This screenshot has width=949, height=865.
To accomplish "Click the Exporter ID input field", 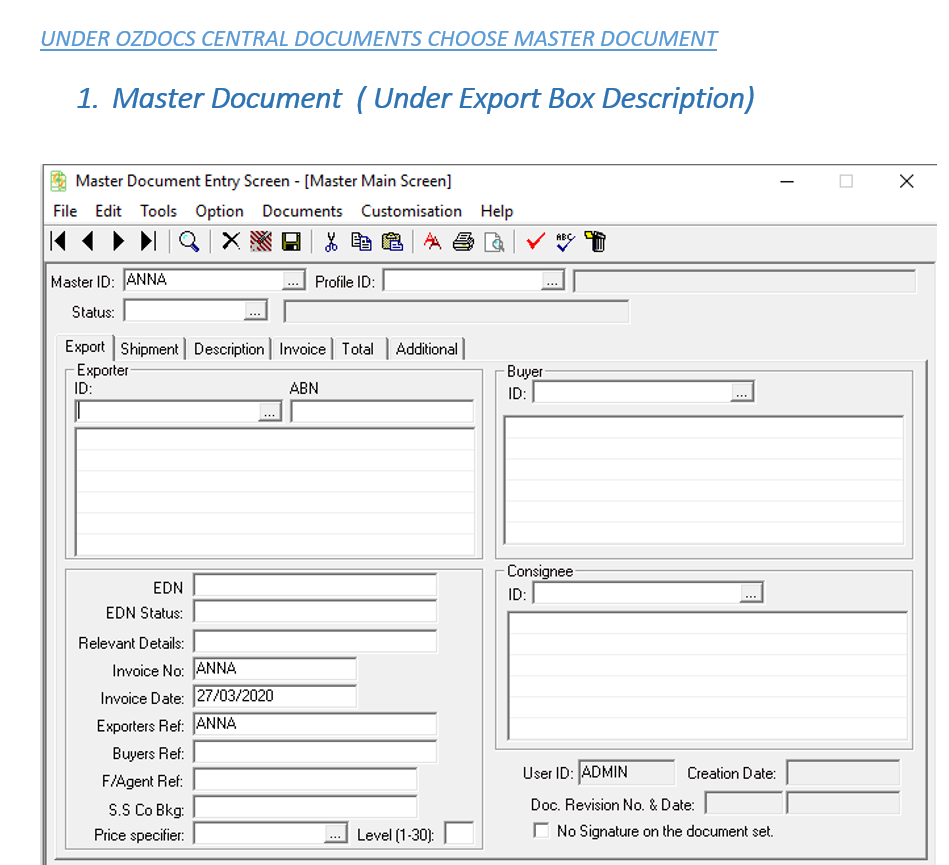I will point(168,412).
